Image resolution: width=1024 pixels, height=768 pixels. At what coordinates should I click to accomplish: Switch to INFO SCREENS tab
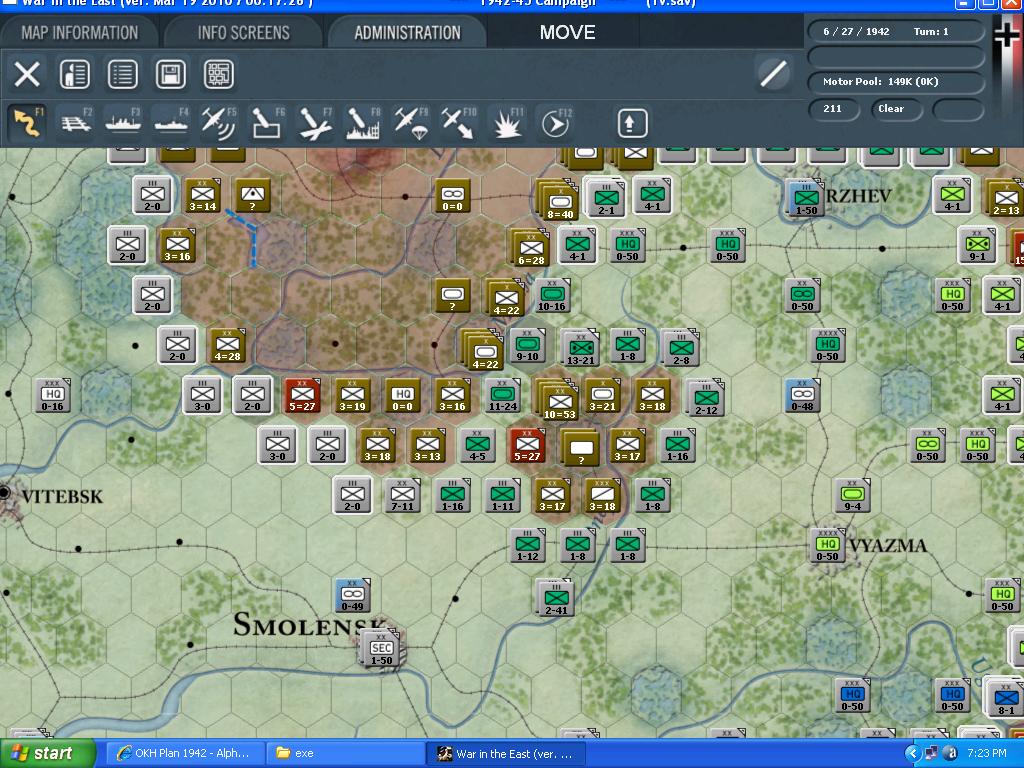click(244, 33)
